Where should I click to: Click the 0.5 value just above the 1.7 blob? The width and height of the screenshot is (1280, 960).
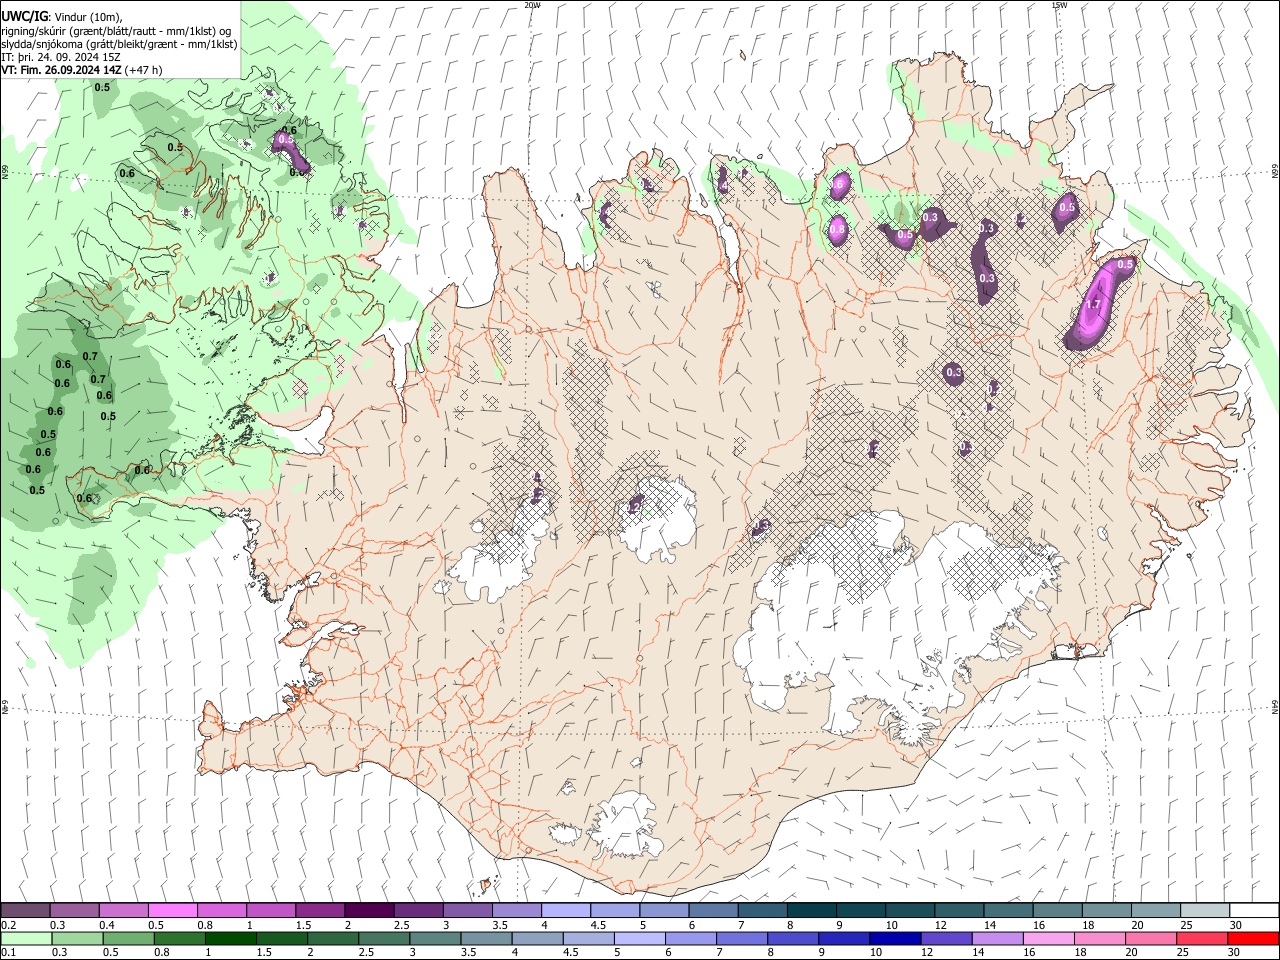pyautogui.click(x=1125, y=265)
